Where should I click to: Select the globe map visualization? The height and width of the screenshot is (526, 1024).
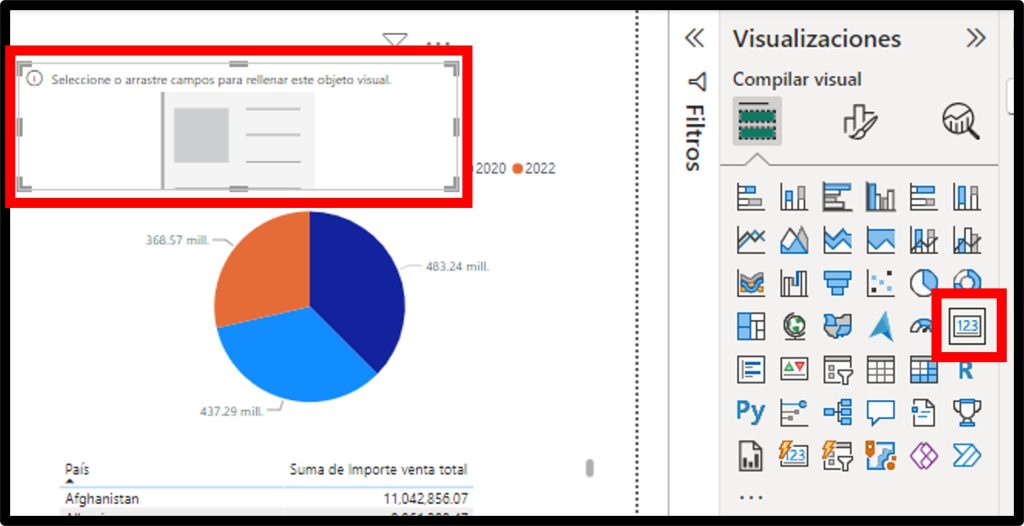tap(794, 326)
